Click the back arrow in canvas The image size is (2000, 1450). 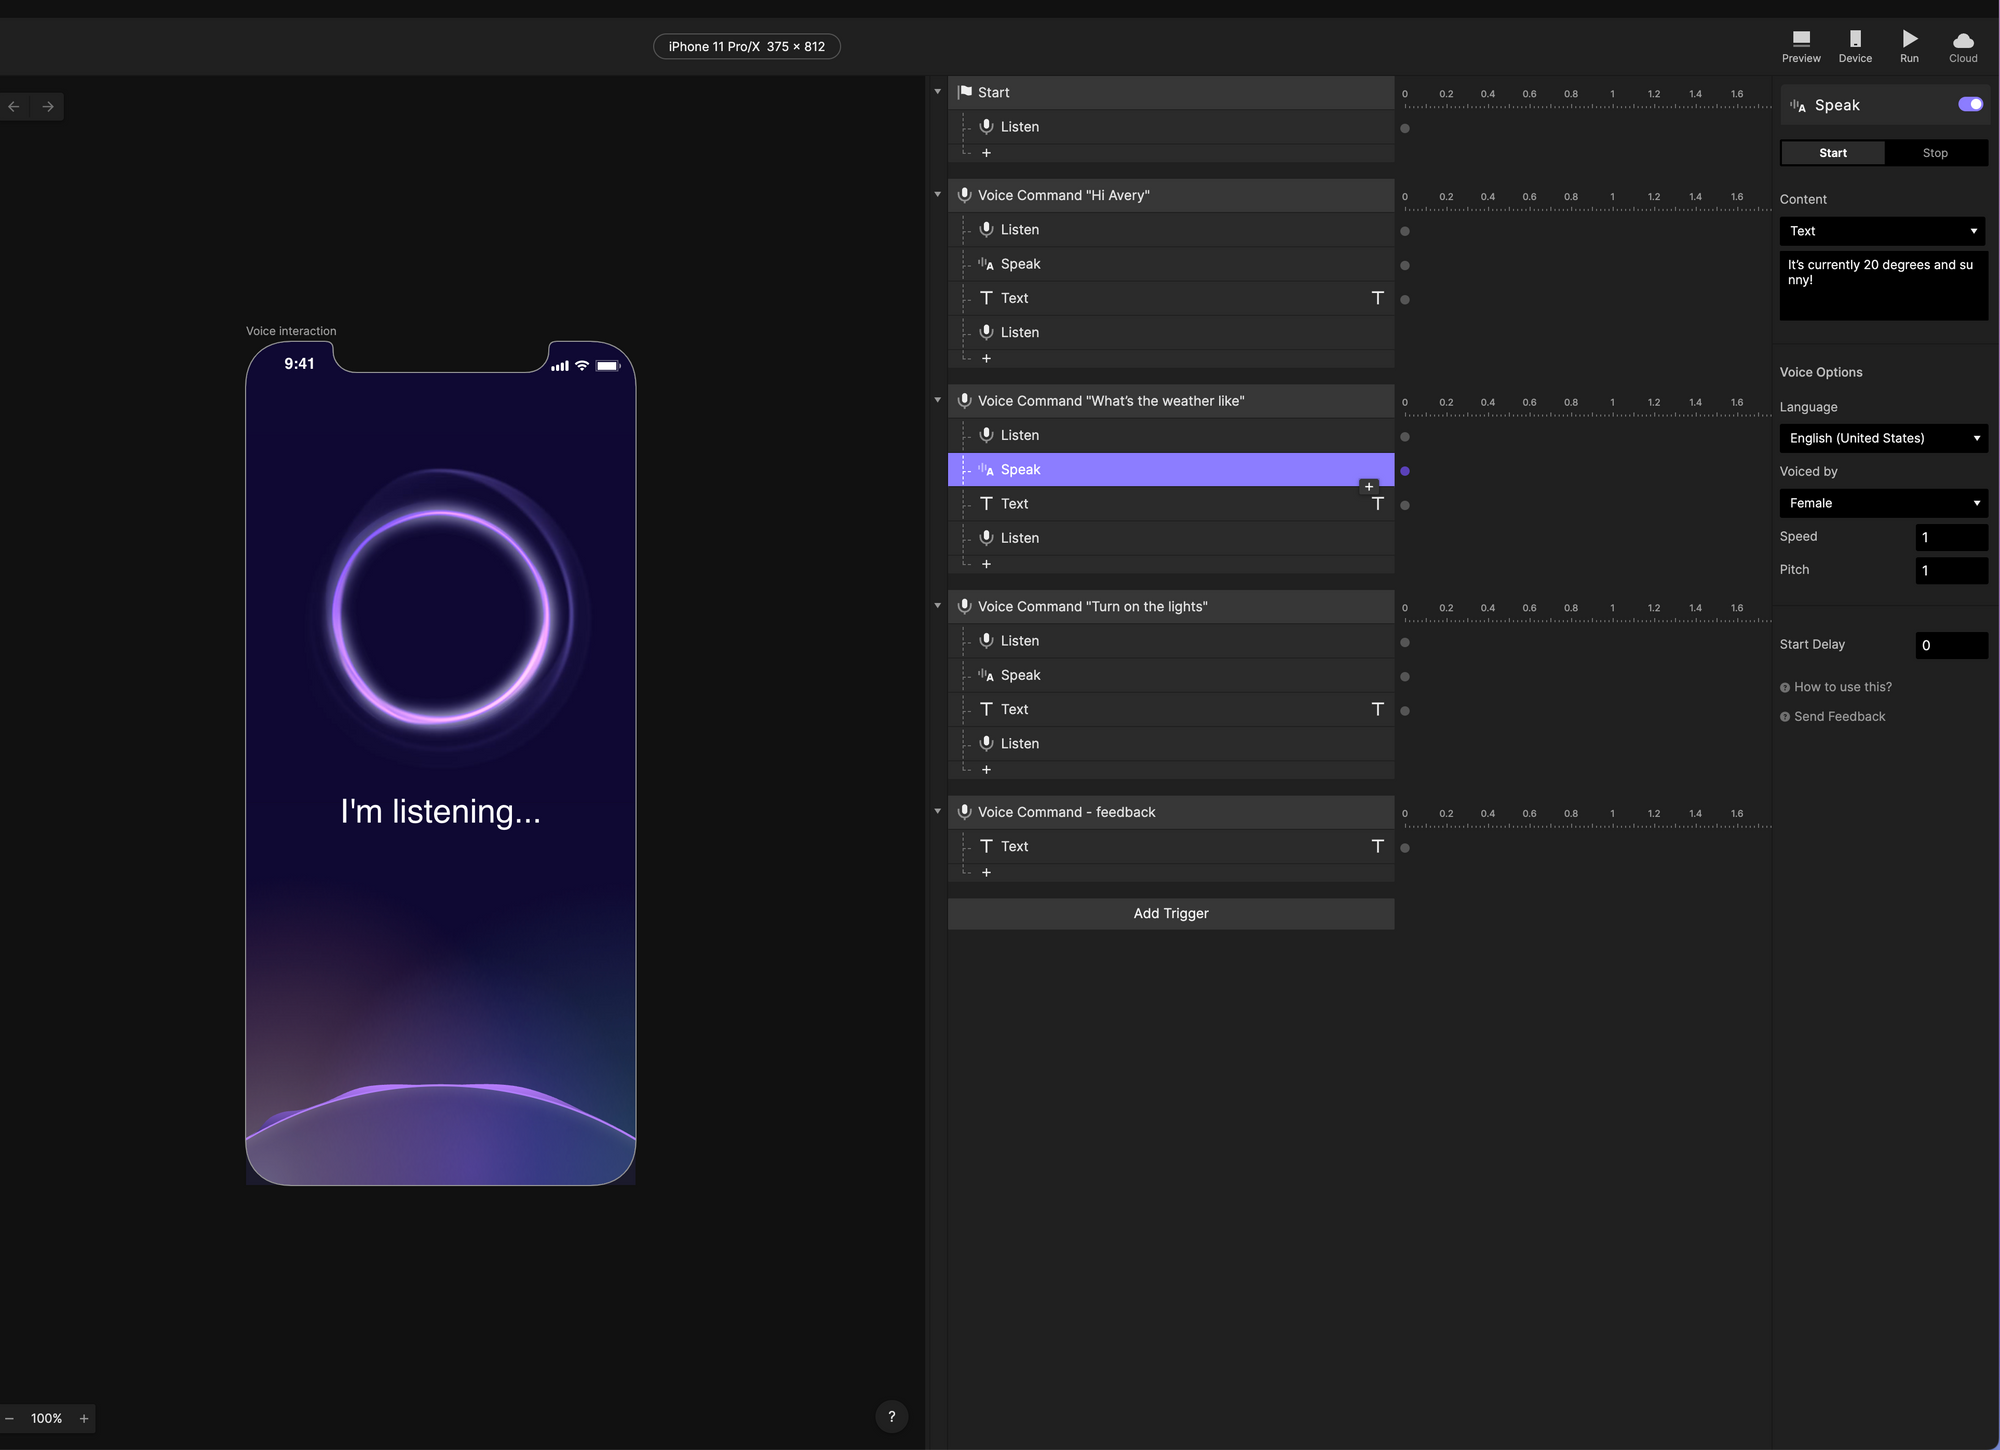(14, 106)
